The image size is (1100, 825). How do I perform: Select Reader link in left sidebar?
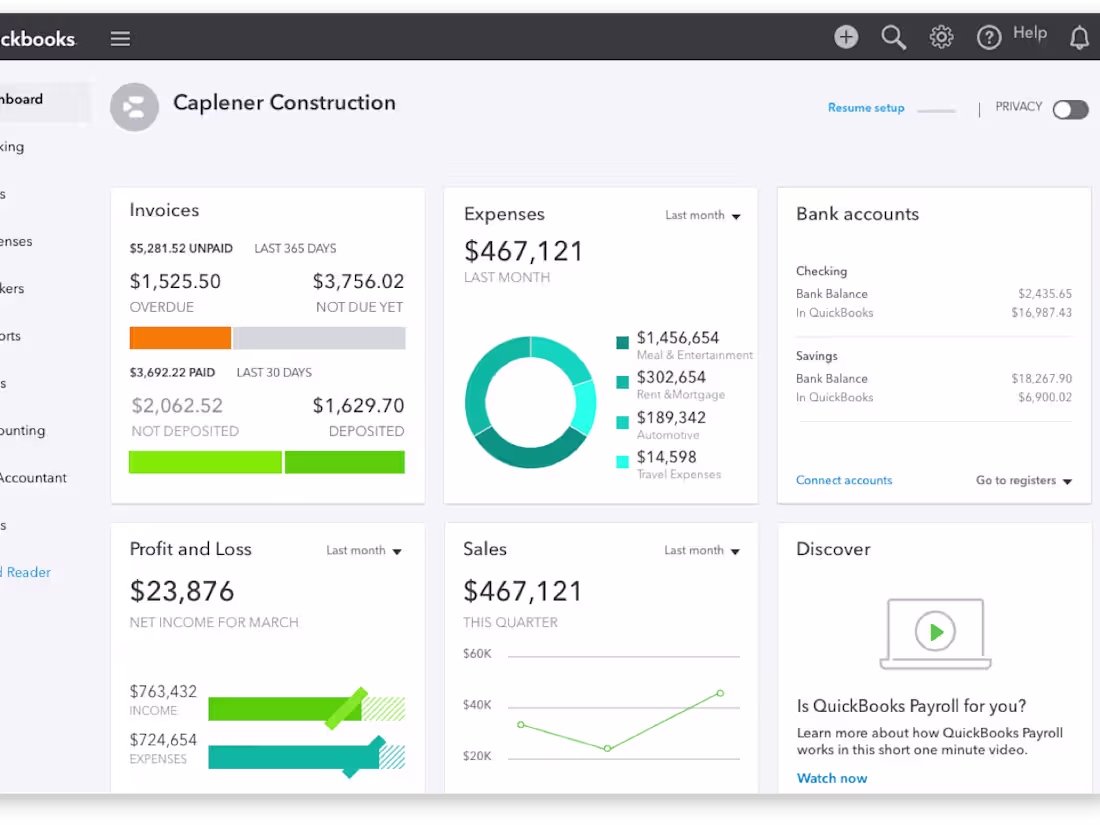click(x=26, y=572)
